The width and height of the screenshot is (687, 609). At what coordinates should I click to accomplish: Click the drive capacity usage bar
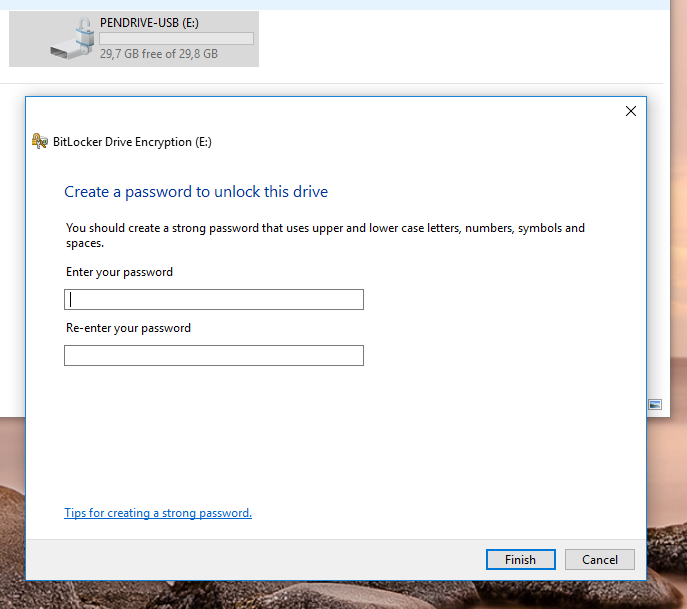pyautogui.click(x=177, y=39)
